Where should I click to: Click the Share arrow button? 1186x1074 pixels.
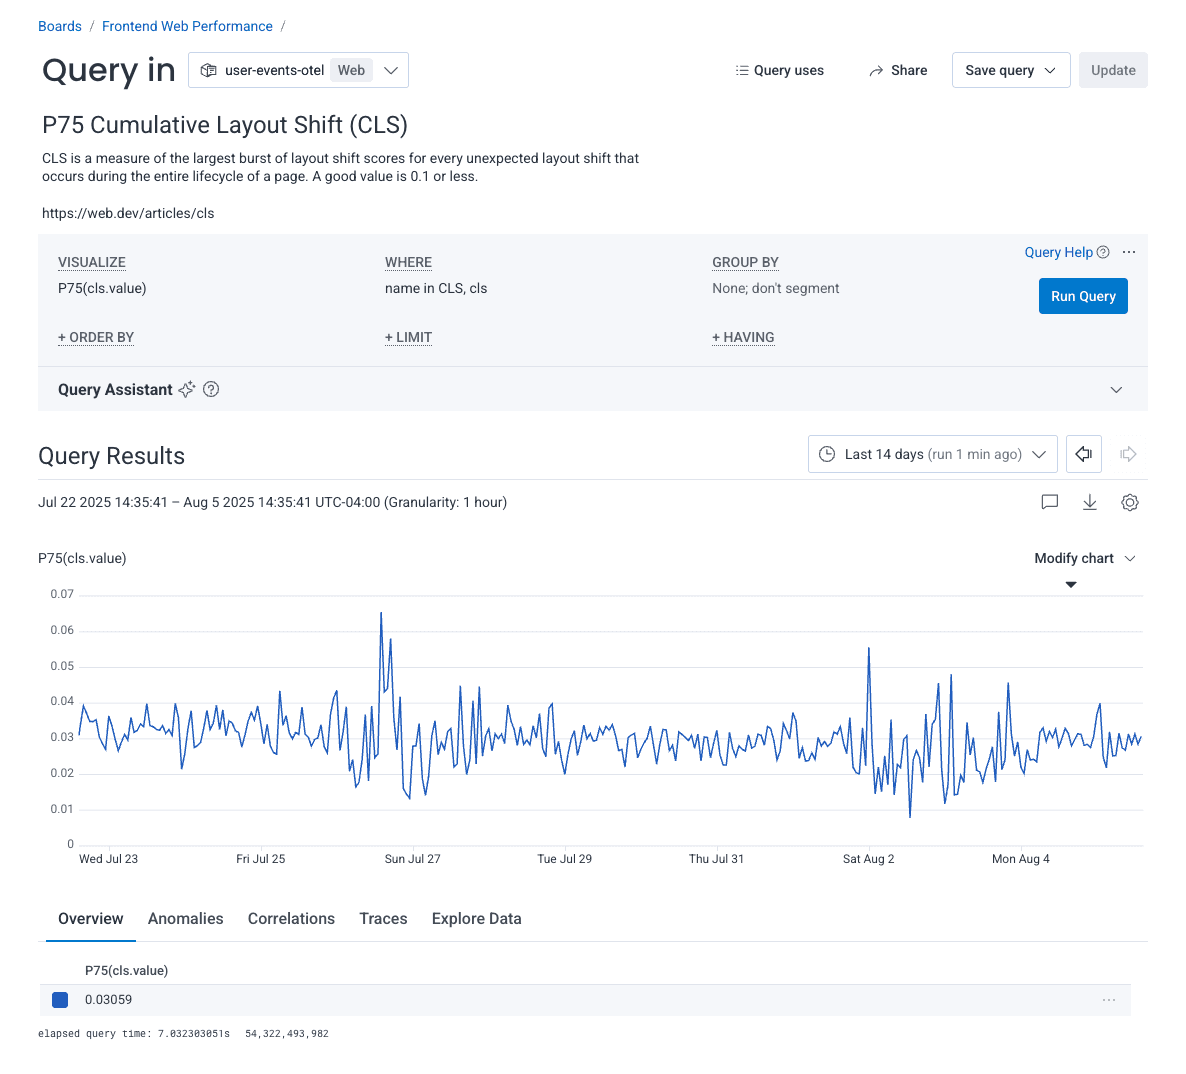(x=897, y=70)
